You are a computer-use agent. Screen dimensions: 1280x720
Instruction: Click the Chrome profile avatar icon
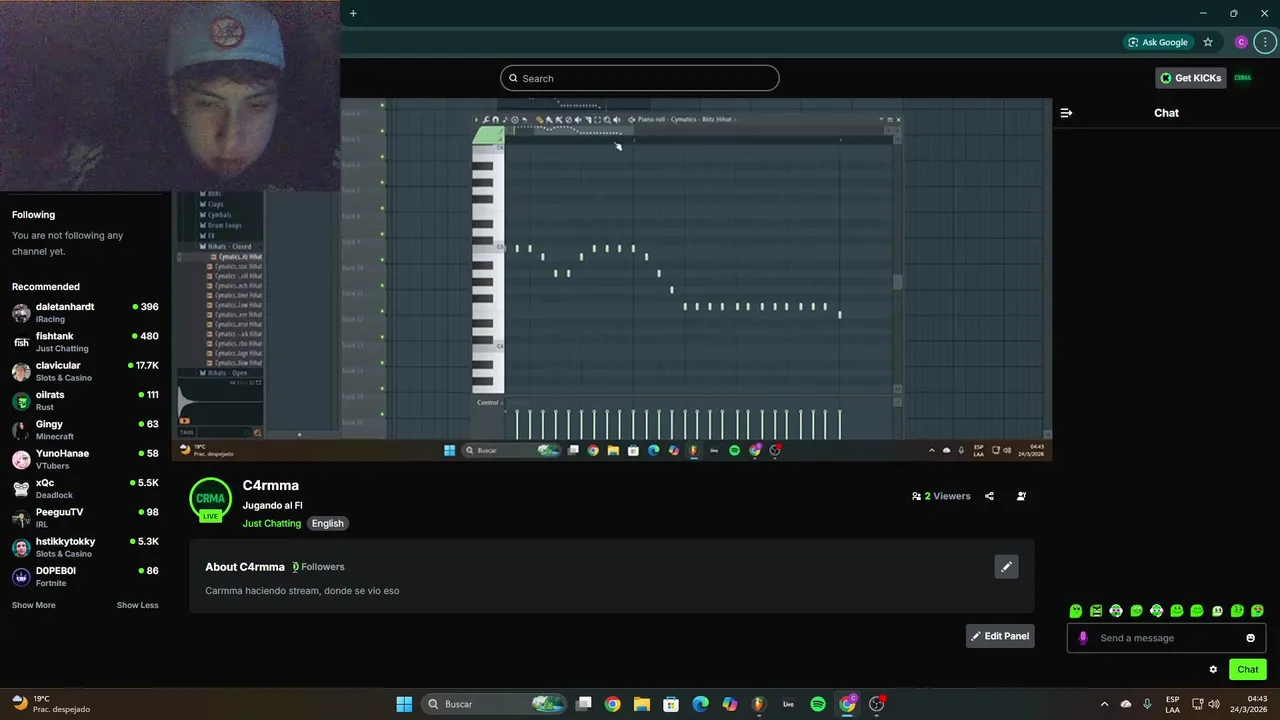tap(1241, 42)
